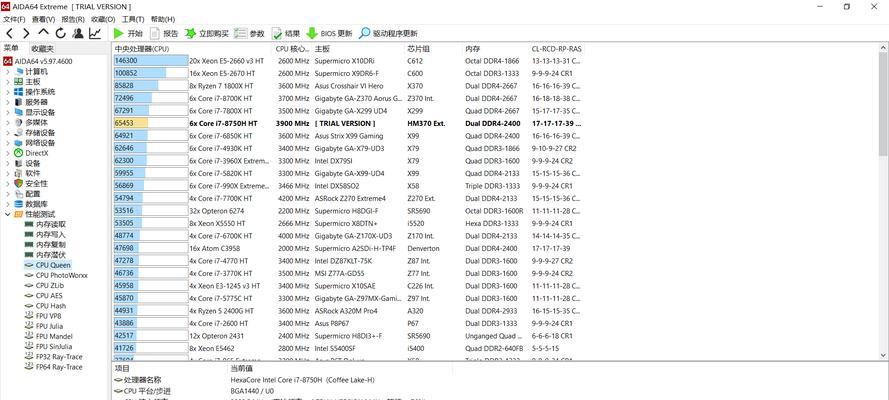Expand the 存储设备 tree node
Screen dimensions: 889x400
(7, 133)
